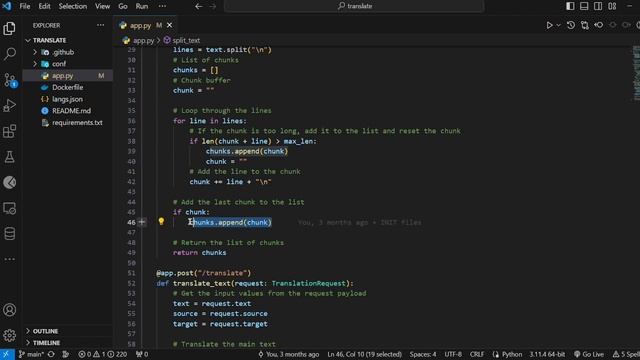The height and width of the screenshot is (360, 640).
Task: Click the editor minimap
Action: point(636,73)
